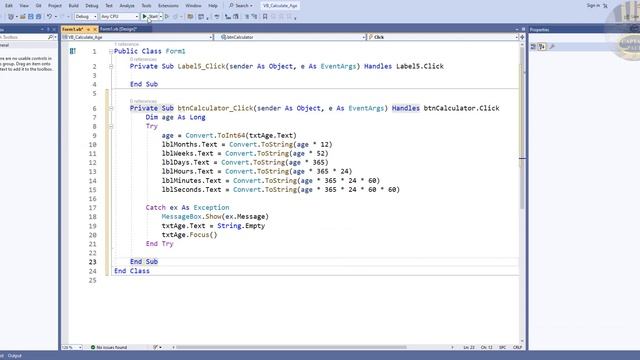The width and height of the screenshot is (640, 360).
Task: Click the MessageBox.Show(ex.Message) code line
Action: pyautogui.click(x=215, y=217)
